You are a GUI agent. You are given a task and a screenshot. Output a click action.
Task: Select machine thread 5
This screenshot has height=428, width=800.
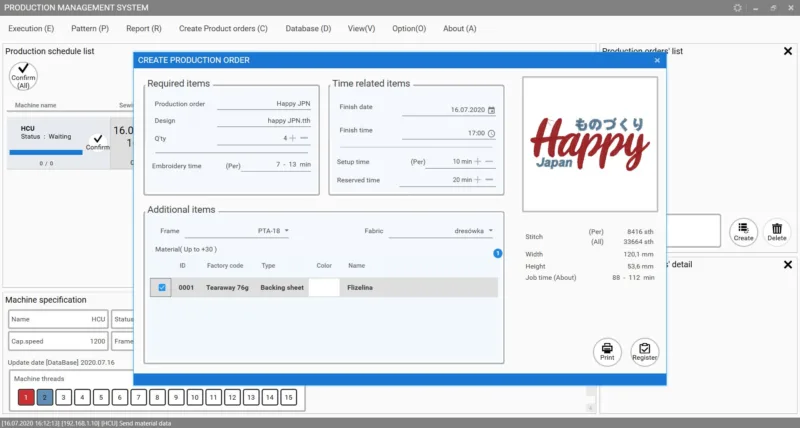click(101, 397)
